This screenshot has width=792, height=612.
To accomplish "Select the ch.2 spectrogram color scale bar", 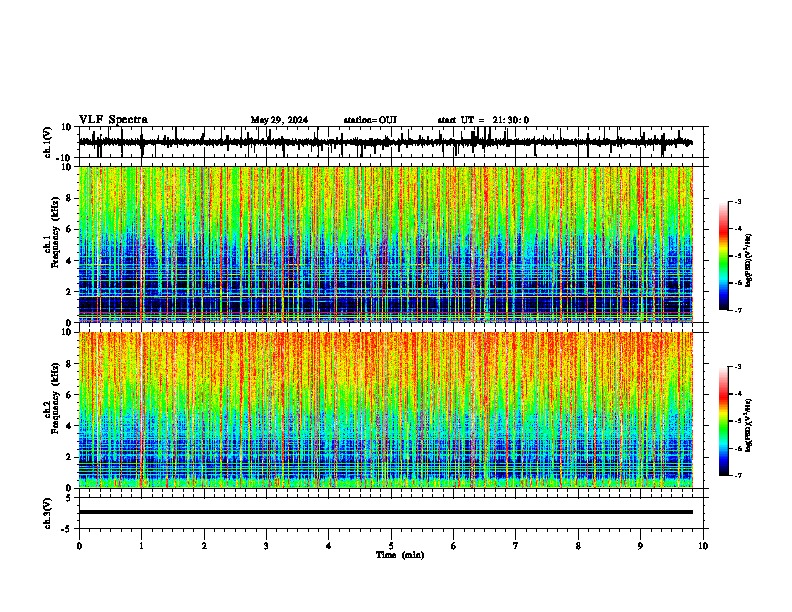I will 723,421.
